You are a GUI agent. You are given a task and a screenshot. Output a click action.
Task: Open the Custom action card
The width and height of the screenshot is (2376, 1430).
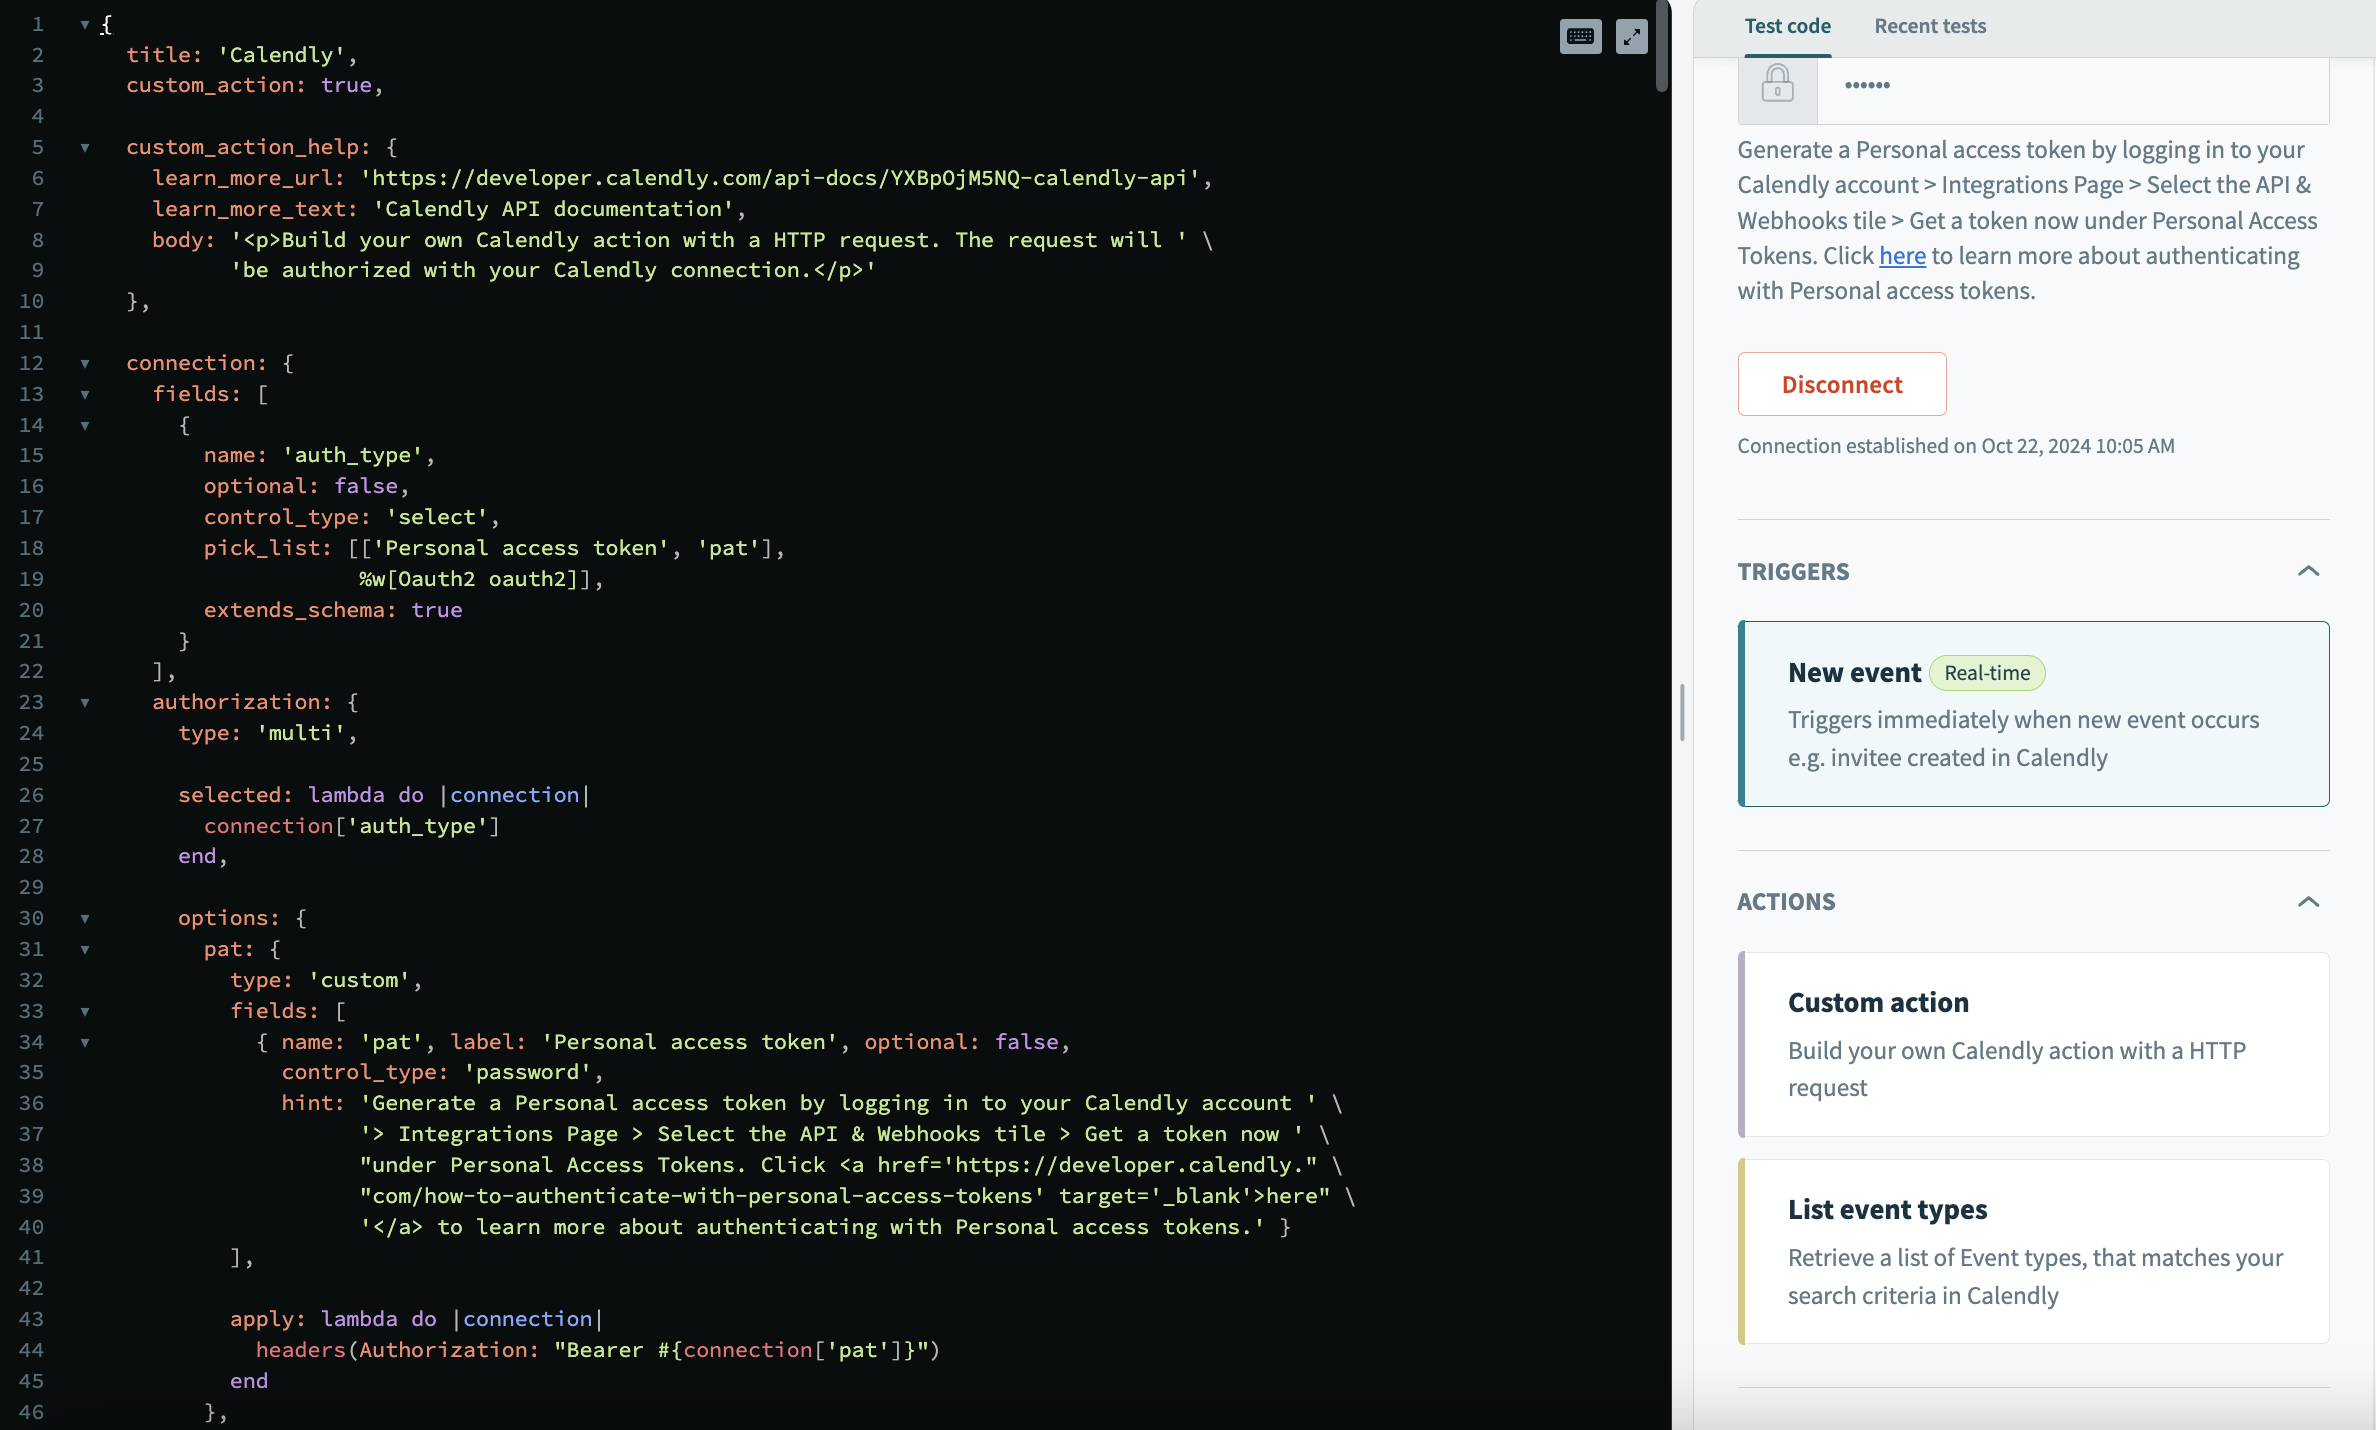[x=2034, y=1044]
